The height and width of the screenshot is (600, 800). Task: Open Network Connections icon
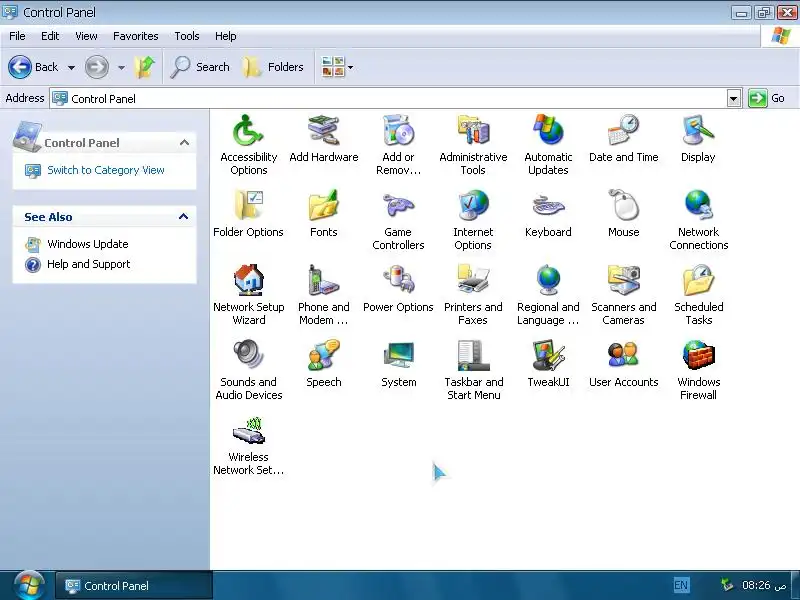(x=698, y=219)
